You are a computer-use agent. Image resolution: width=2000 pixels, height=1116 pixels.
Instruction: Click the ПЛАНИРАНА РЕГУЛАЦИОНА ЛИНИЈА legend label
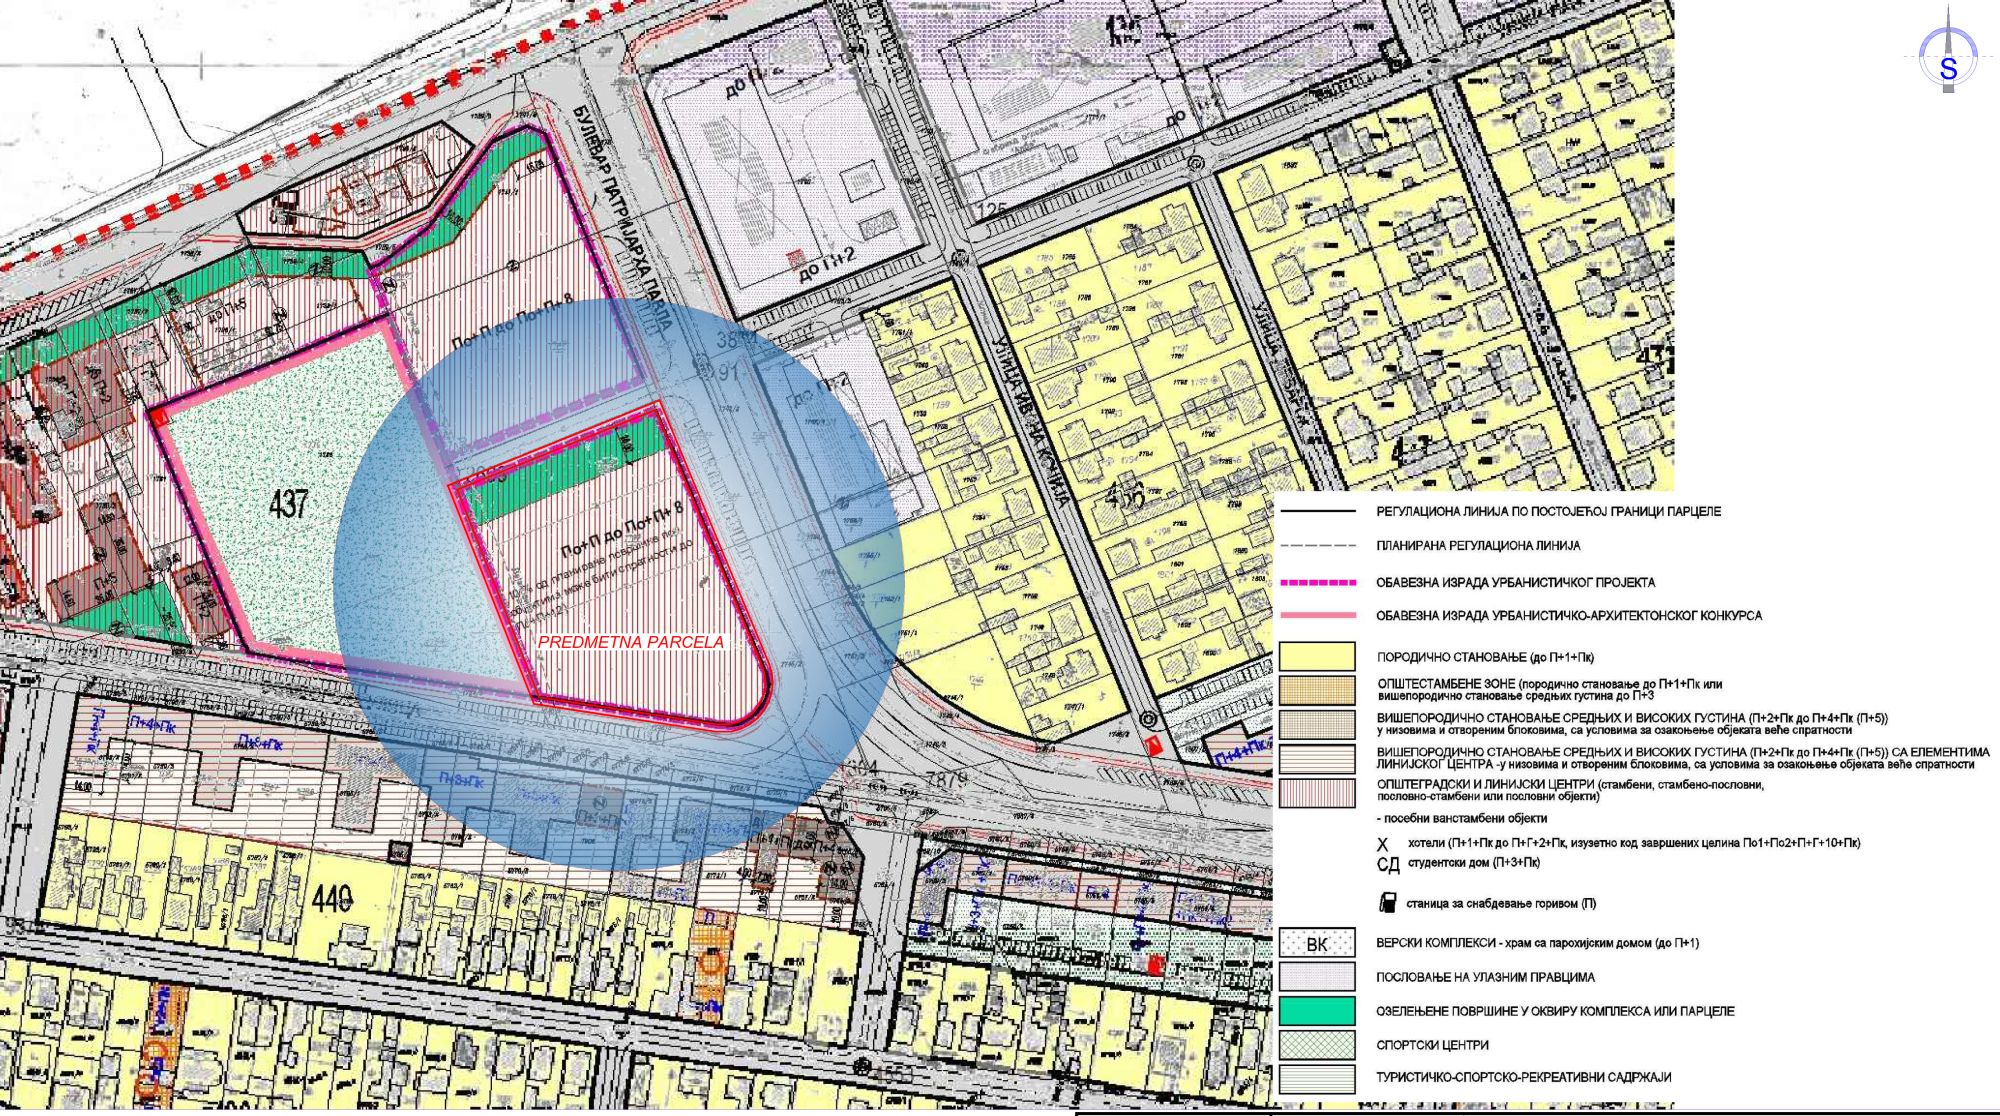1478,546
